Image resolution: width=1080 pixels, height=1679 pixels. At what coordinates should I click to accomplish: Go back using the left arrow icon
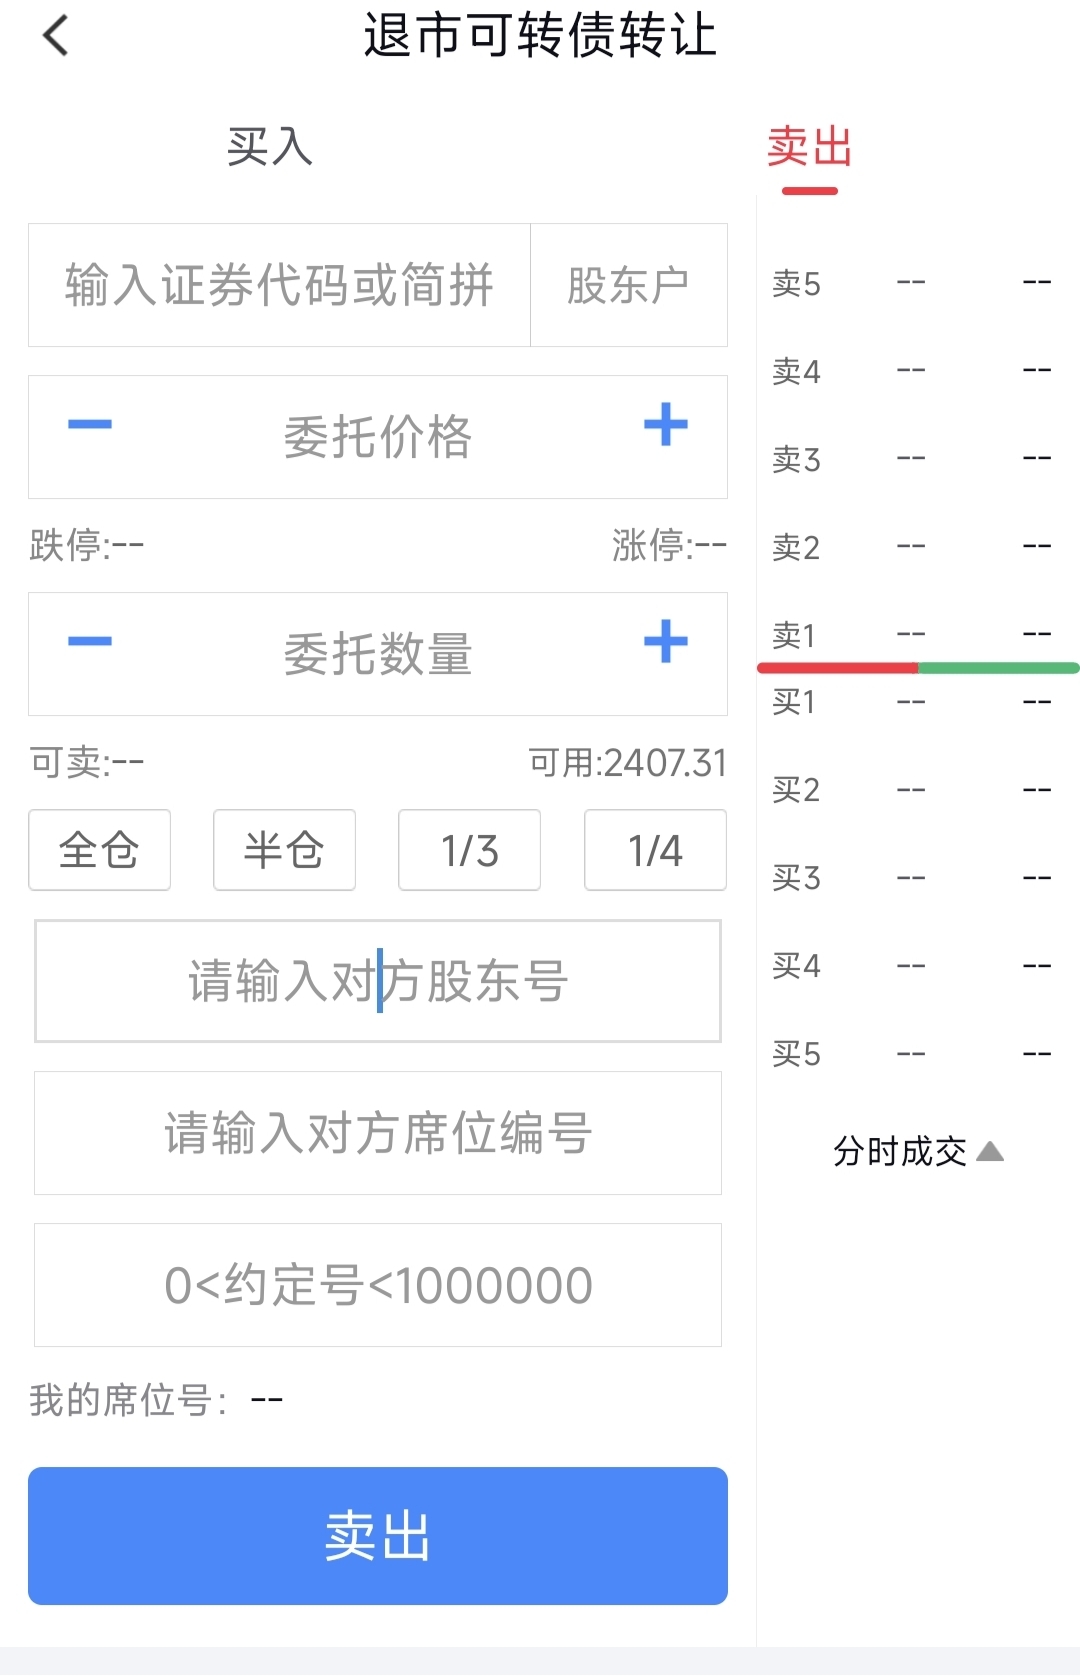click(56, 36)
